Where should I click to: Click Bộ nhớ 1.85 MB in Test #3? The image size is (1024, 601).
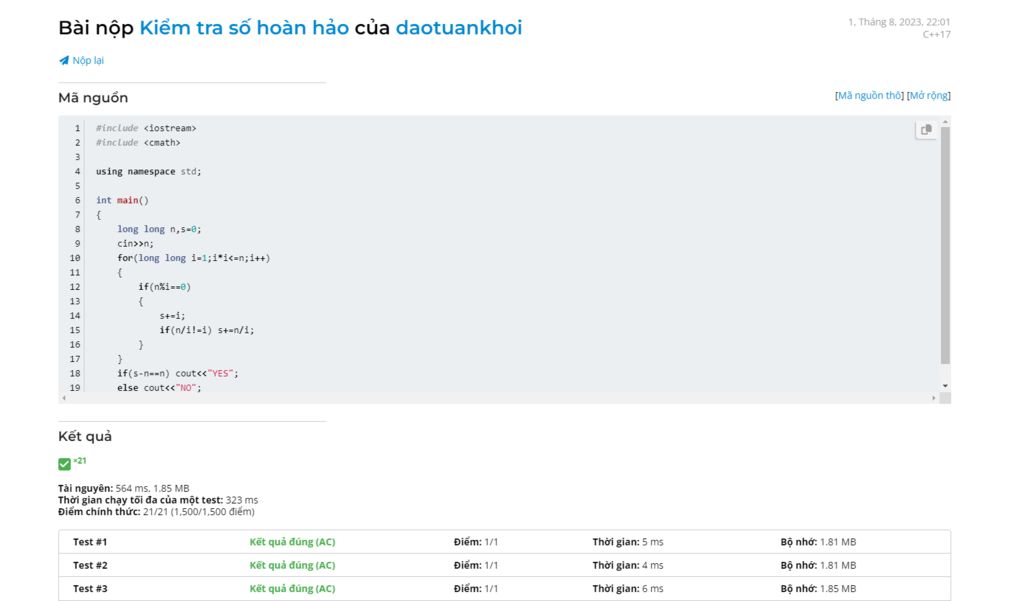pos(818,589)
